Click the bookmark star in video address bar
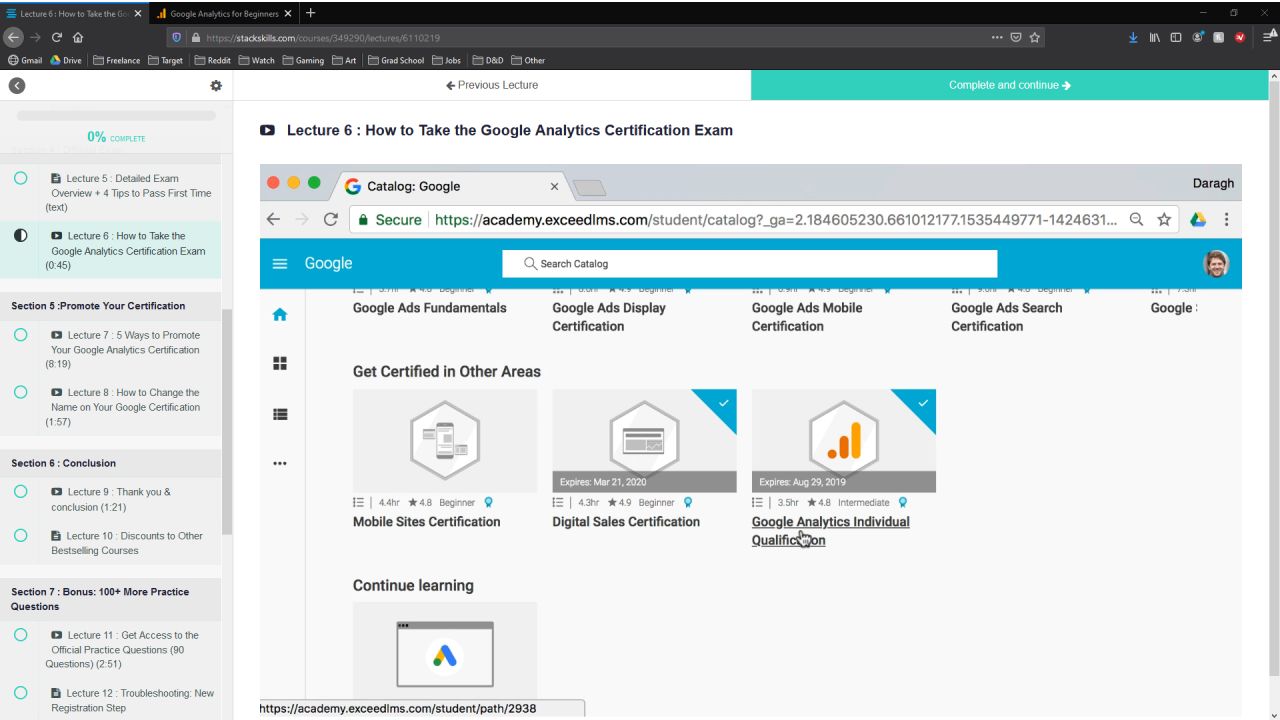Image resolution: width=1280 pixels, height=720 pixels. 1164,219
